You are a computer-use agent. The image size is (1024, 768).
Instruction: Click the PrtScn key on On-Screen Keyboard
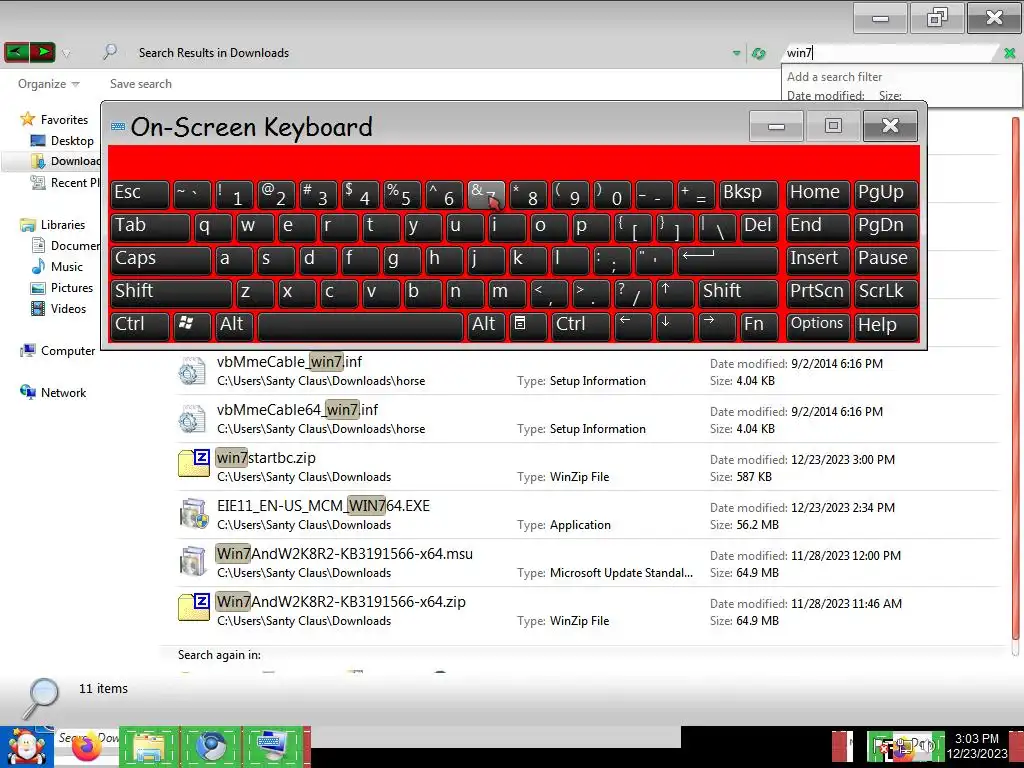[x=818, y=292]
